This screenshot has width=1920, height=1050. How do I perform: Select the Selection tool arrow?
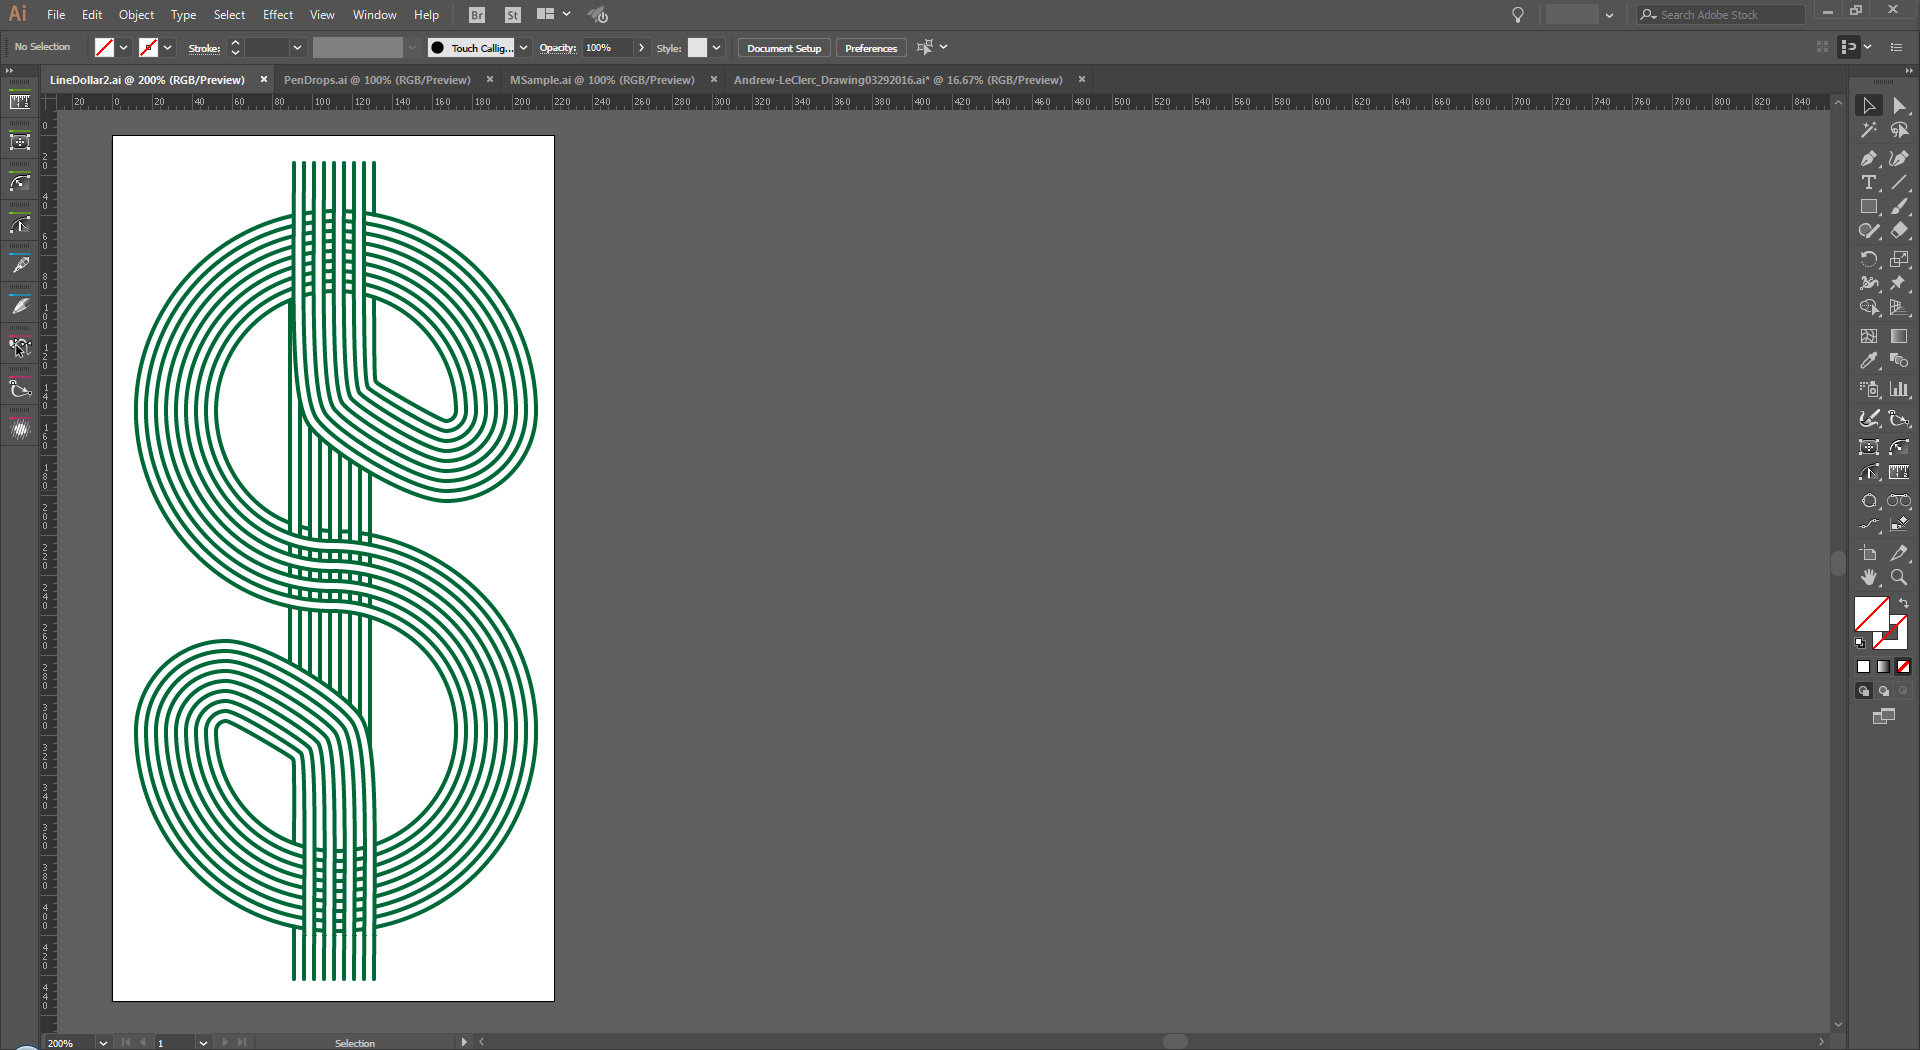[x=1868, y=105]
